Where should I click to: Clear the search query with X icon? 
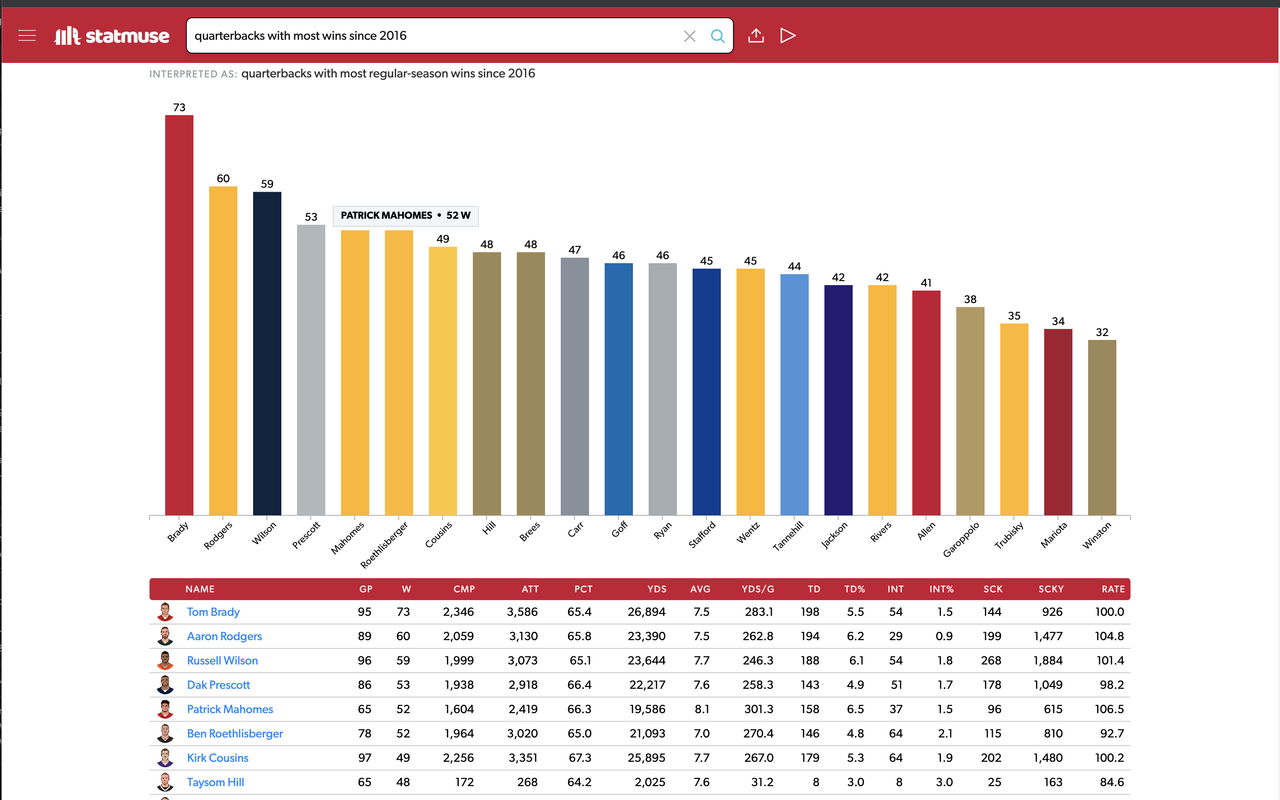[689, 36]
